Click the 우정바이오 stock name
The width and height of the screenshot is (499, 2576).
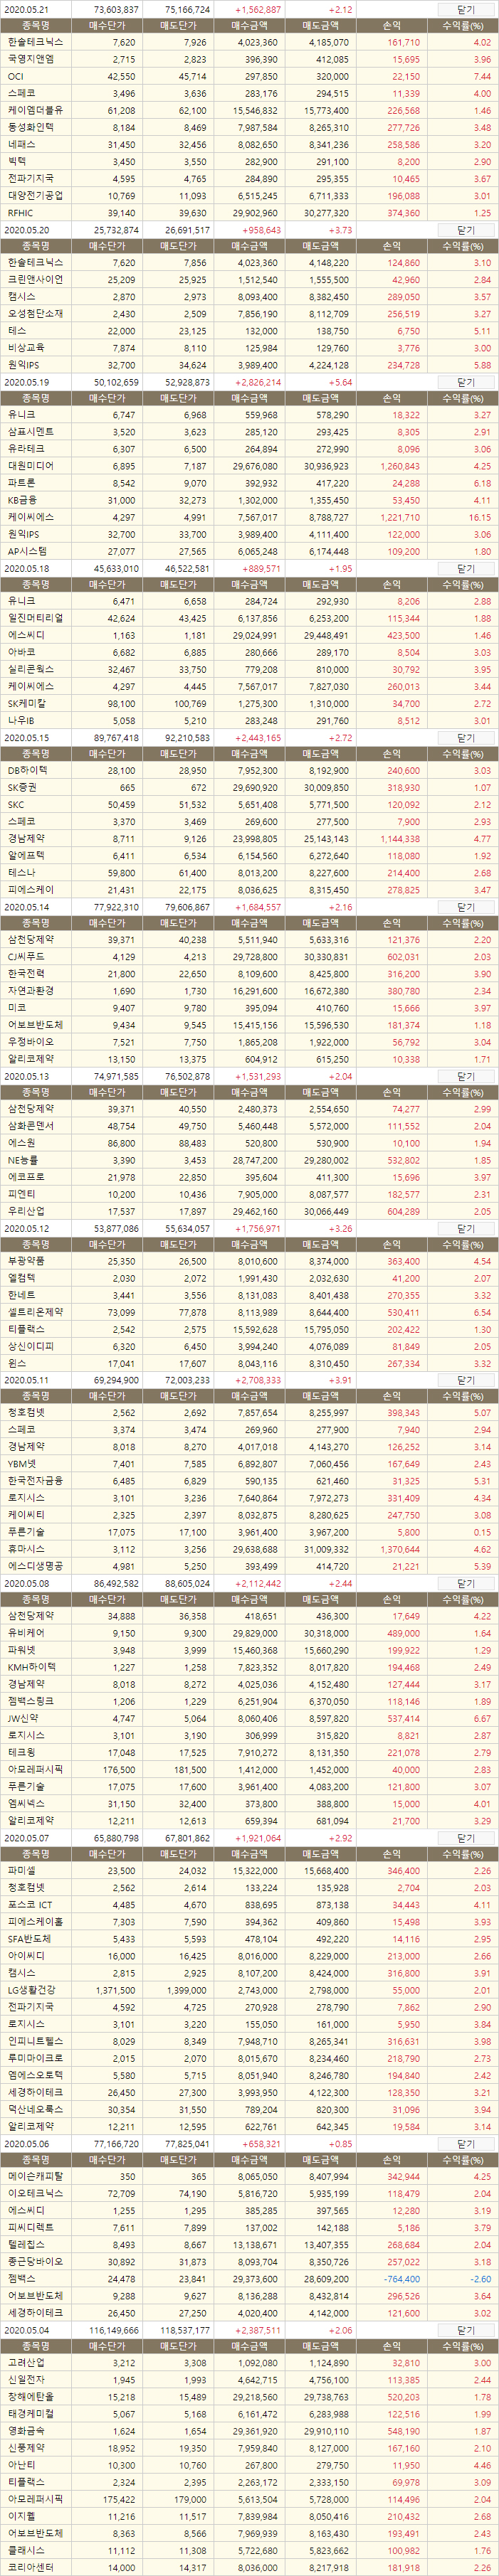point(31,1041)
